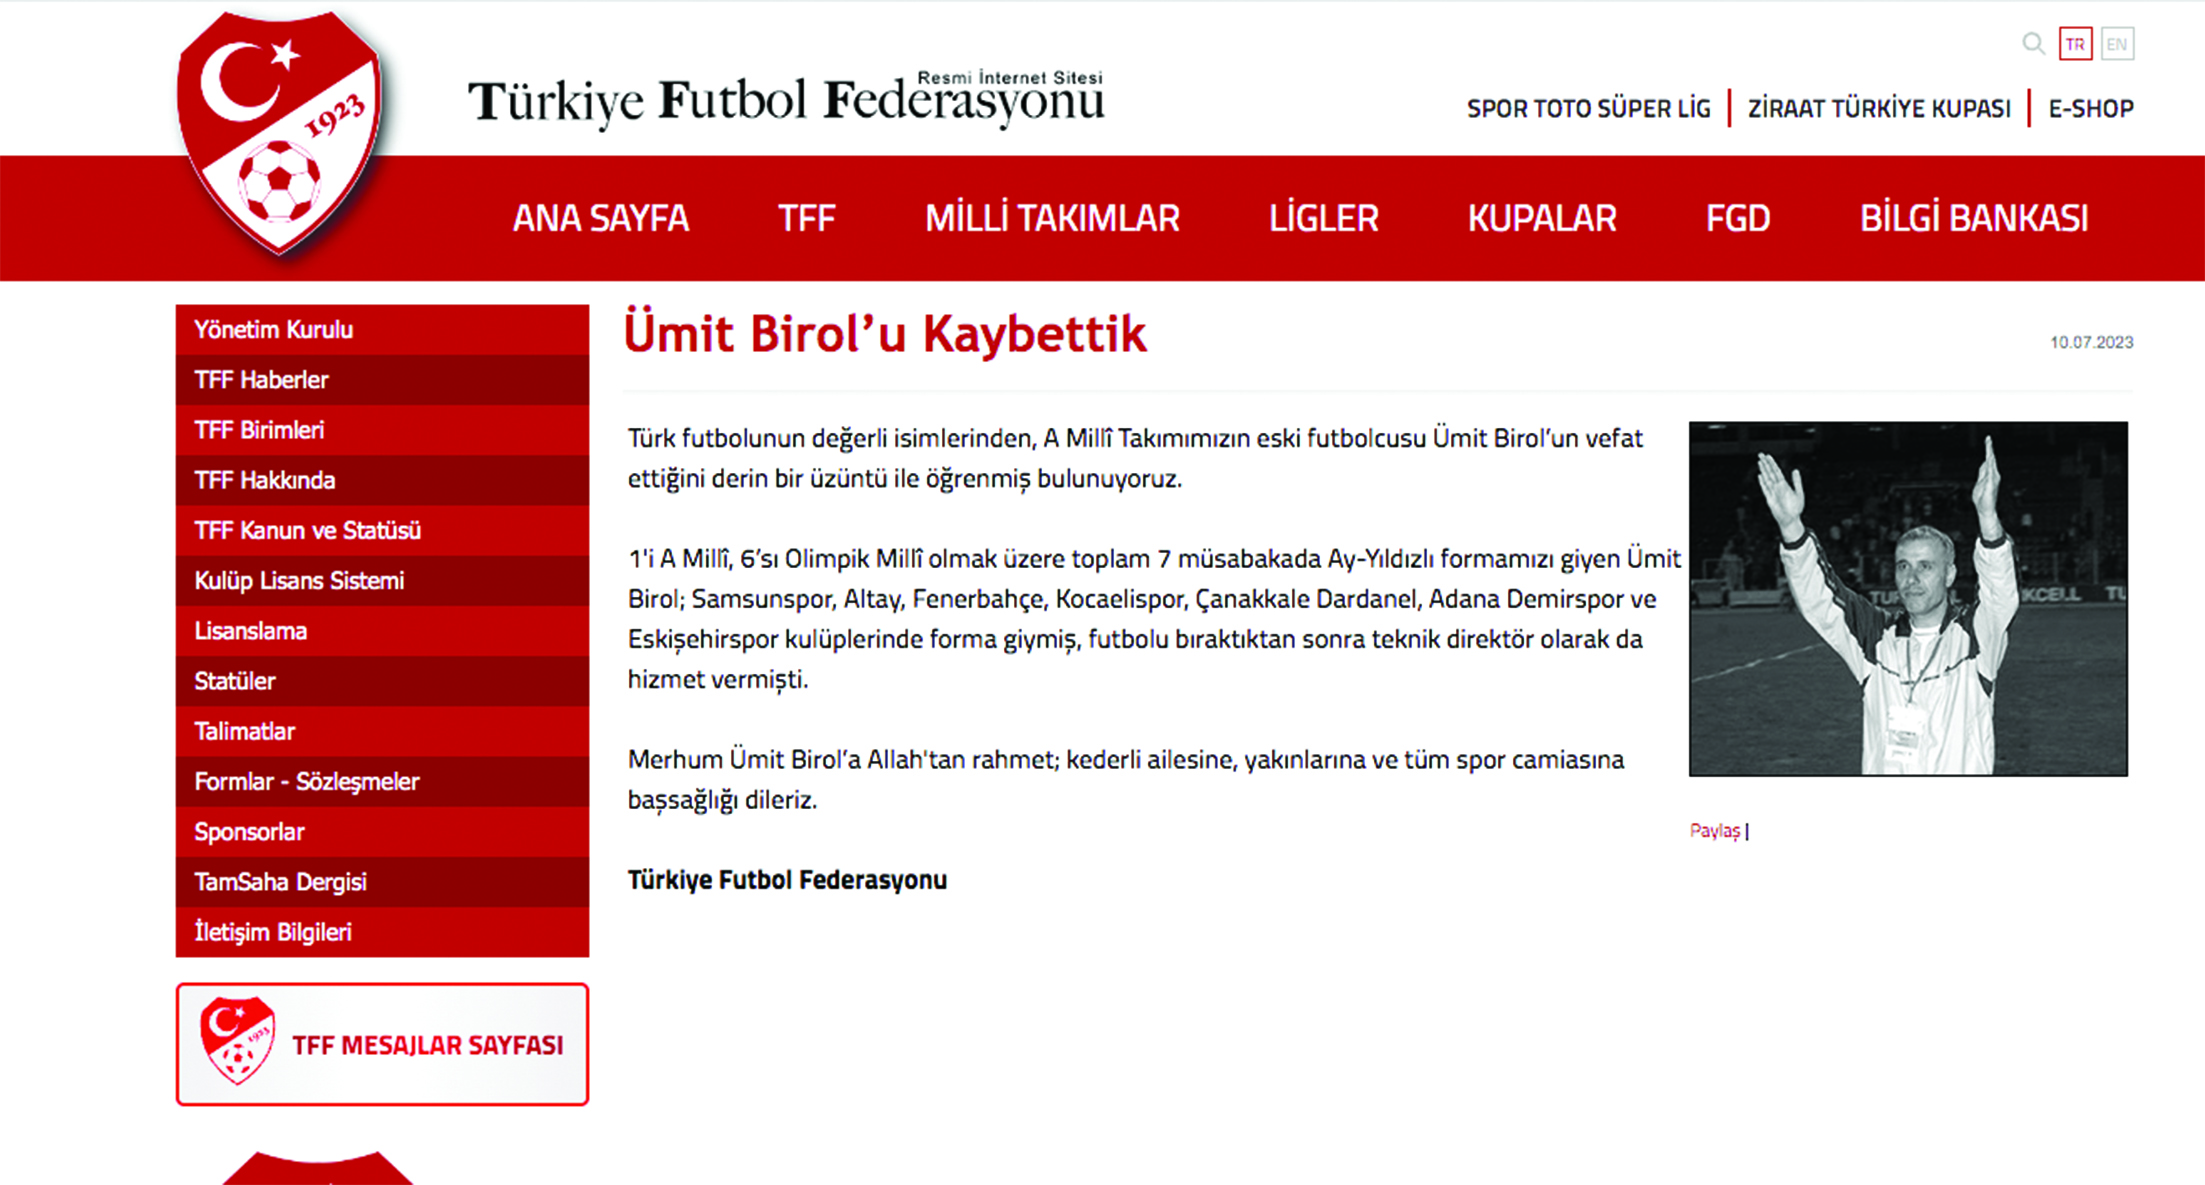Select TFF Haberler in sidebar
2205x1185 pixels.
pos(382,380)
